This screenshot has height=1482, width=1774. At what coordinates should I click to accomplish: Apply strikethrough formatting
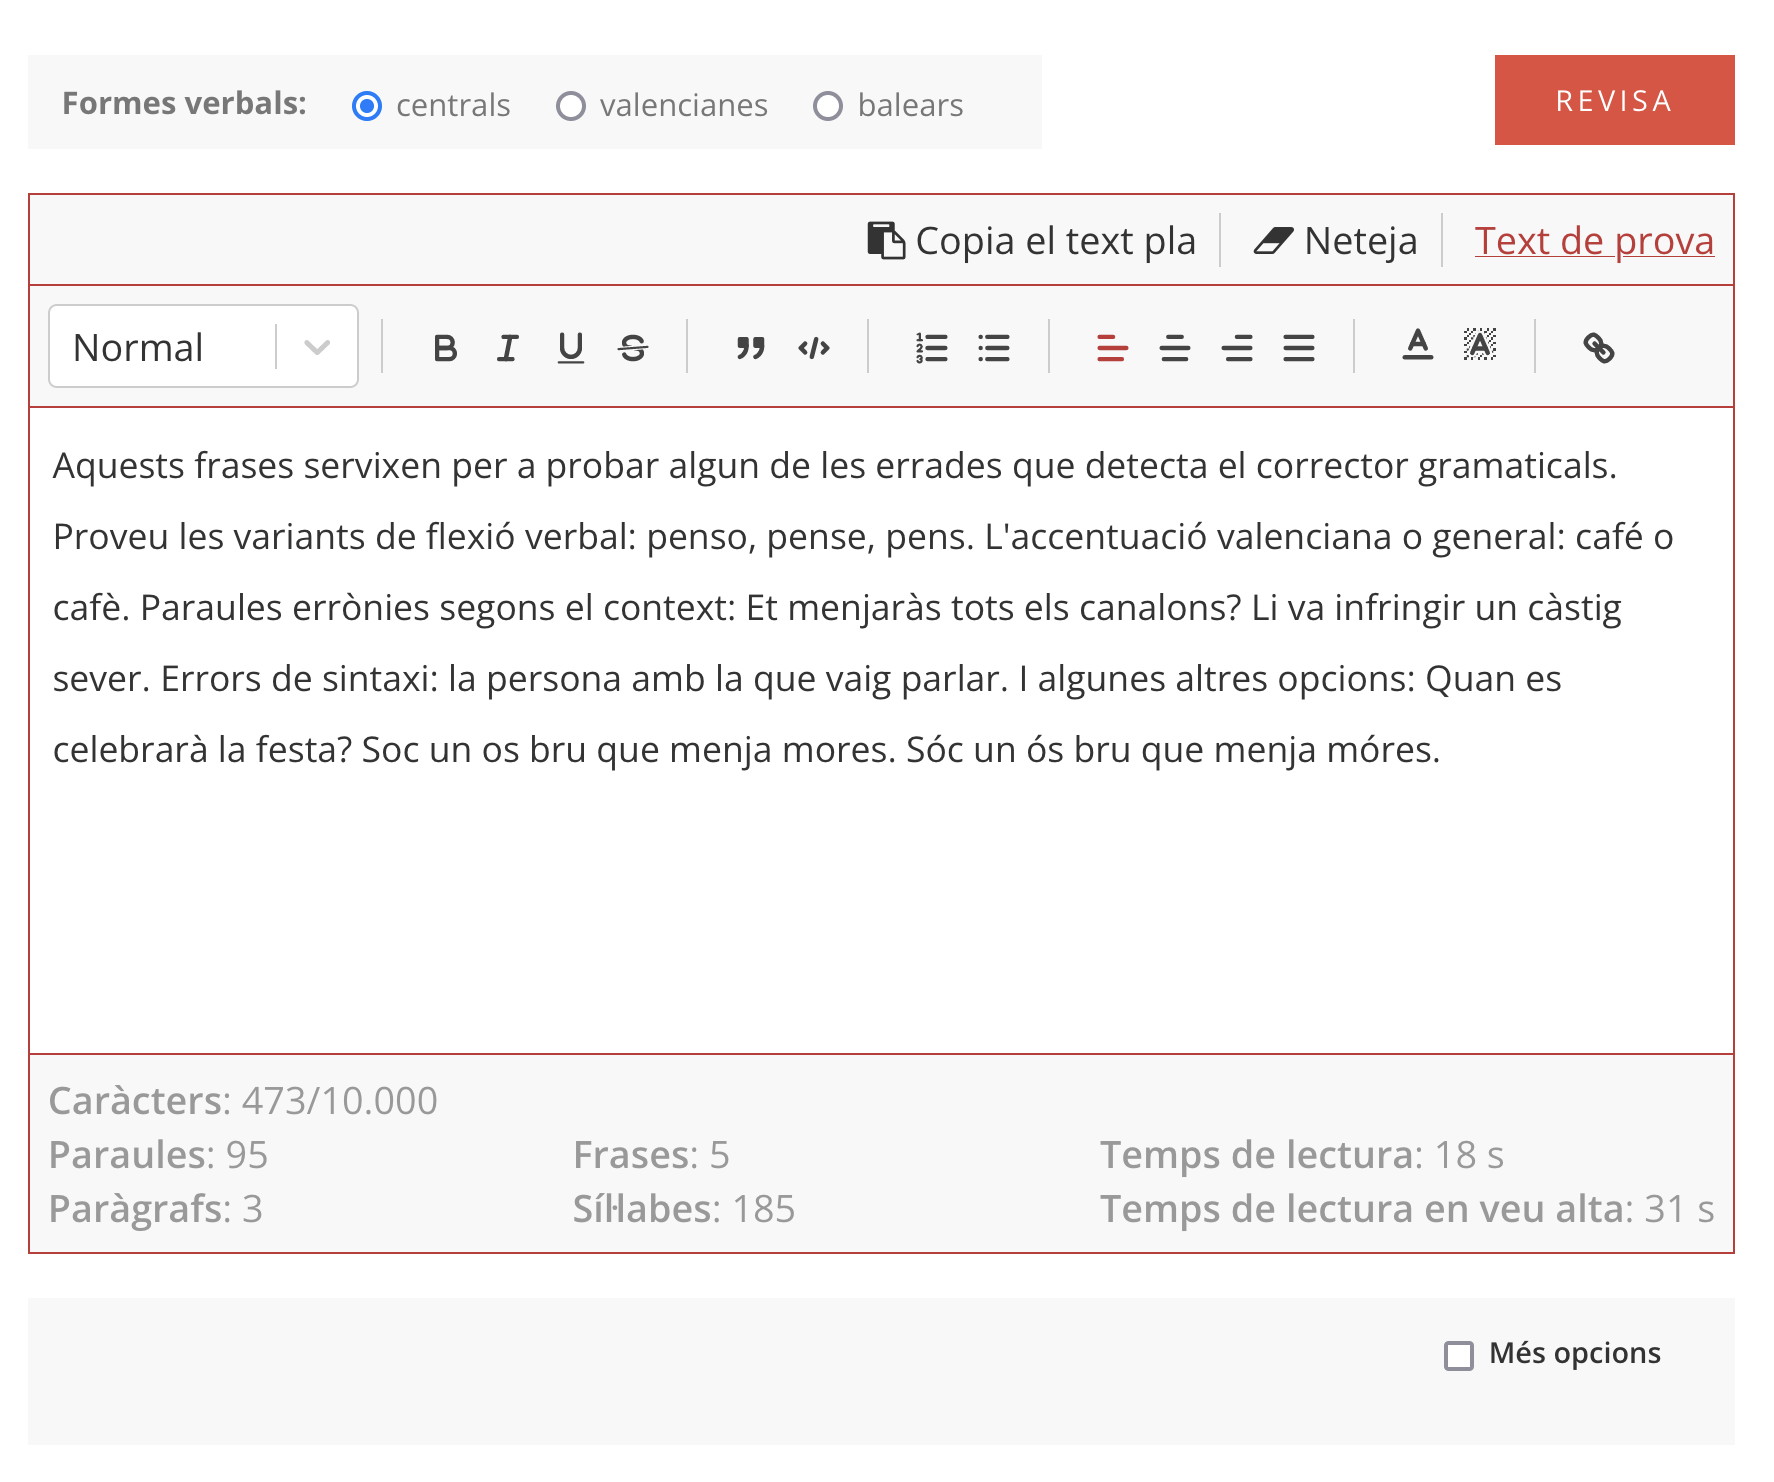tap(633, 348)
